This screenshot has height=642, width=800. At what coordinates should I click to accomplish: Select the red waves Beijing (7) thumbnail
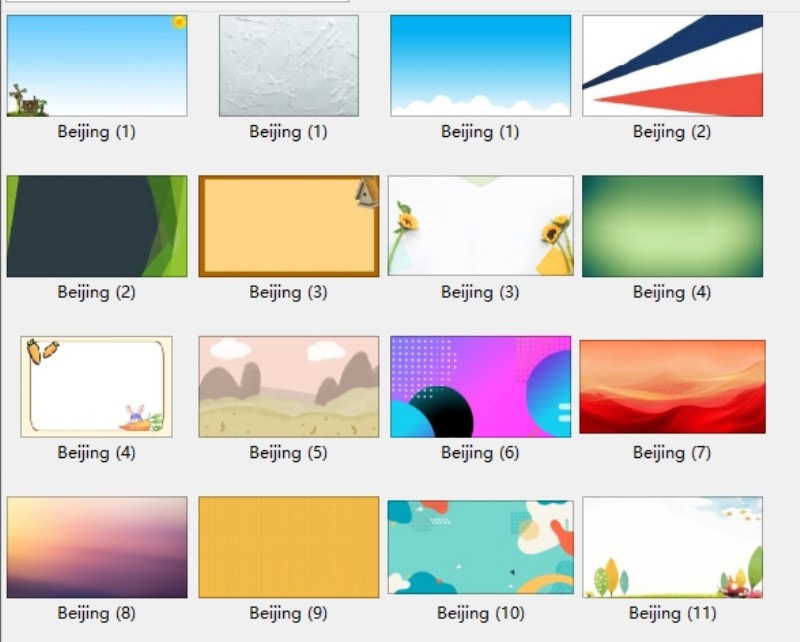point(672,387)
